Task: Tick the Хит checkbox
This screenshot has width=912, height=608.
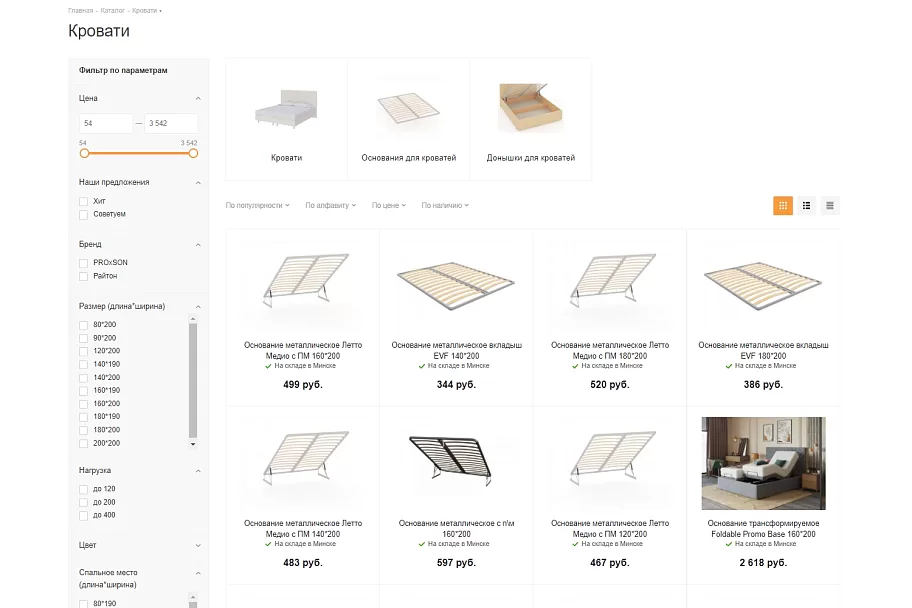Action: [x=83, y=201]
